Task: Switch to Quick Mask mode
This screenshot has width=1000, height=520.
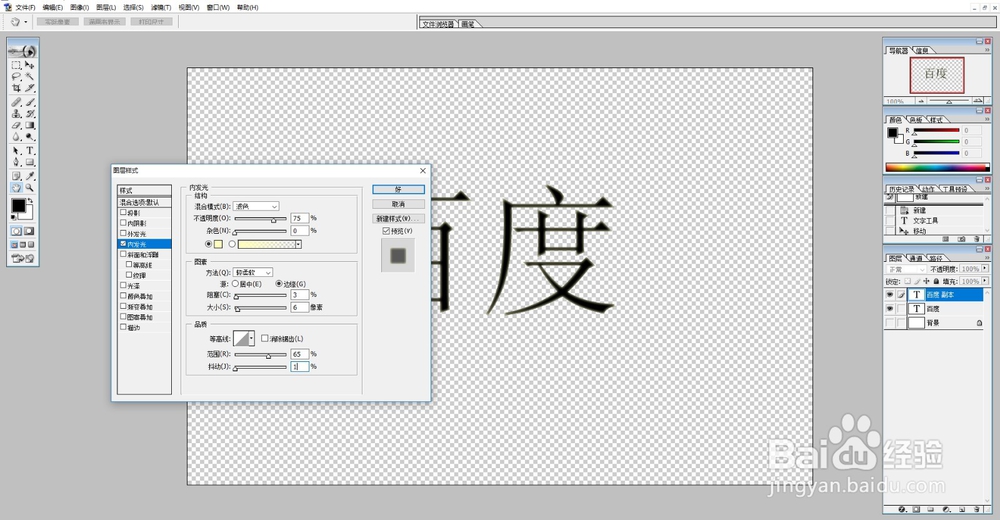Action: coord(29,231)
